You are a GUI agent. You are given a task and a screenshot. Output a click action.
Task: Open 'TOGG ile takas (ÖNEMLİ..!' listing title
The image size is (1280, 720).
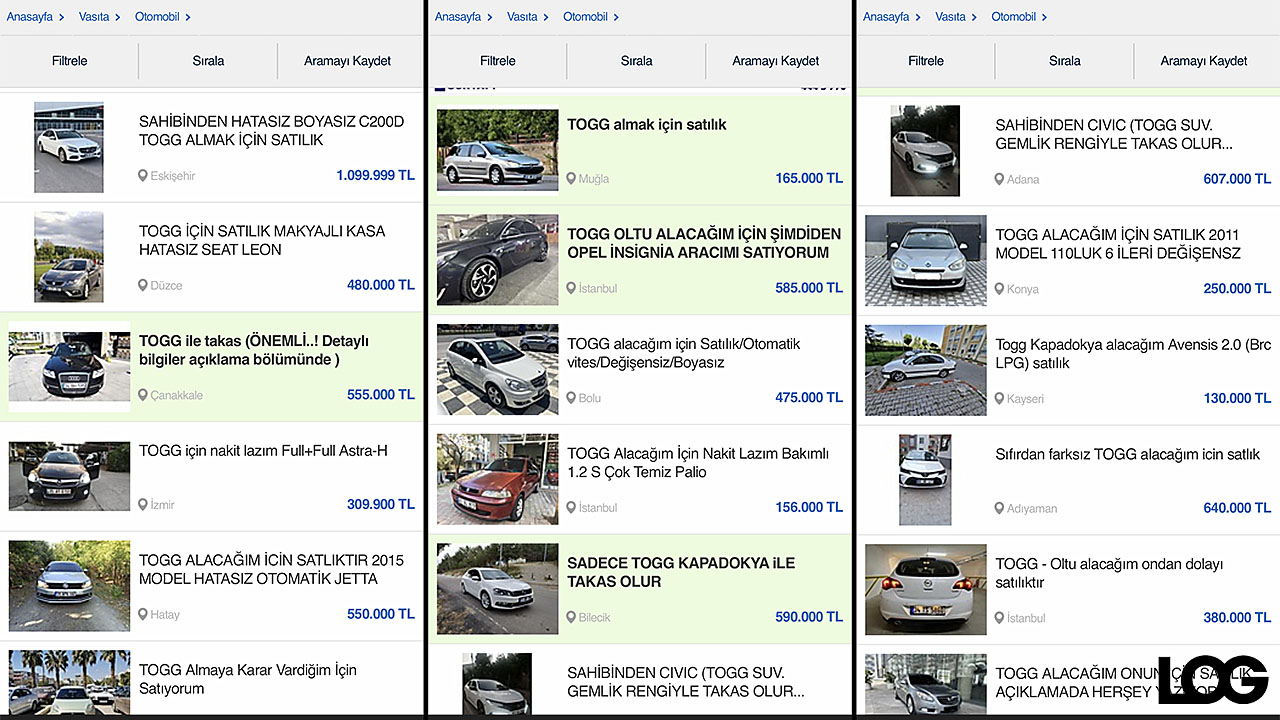(x=254, y=350)
